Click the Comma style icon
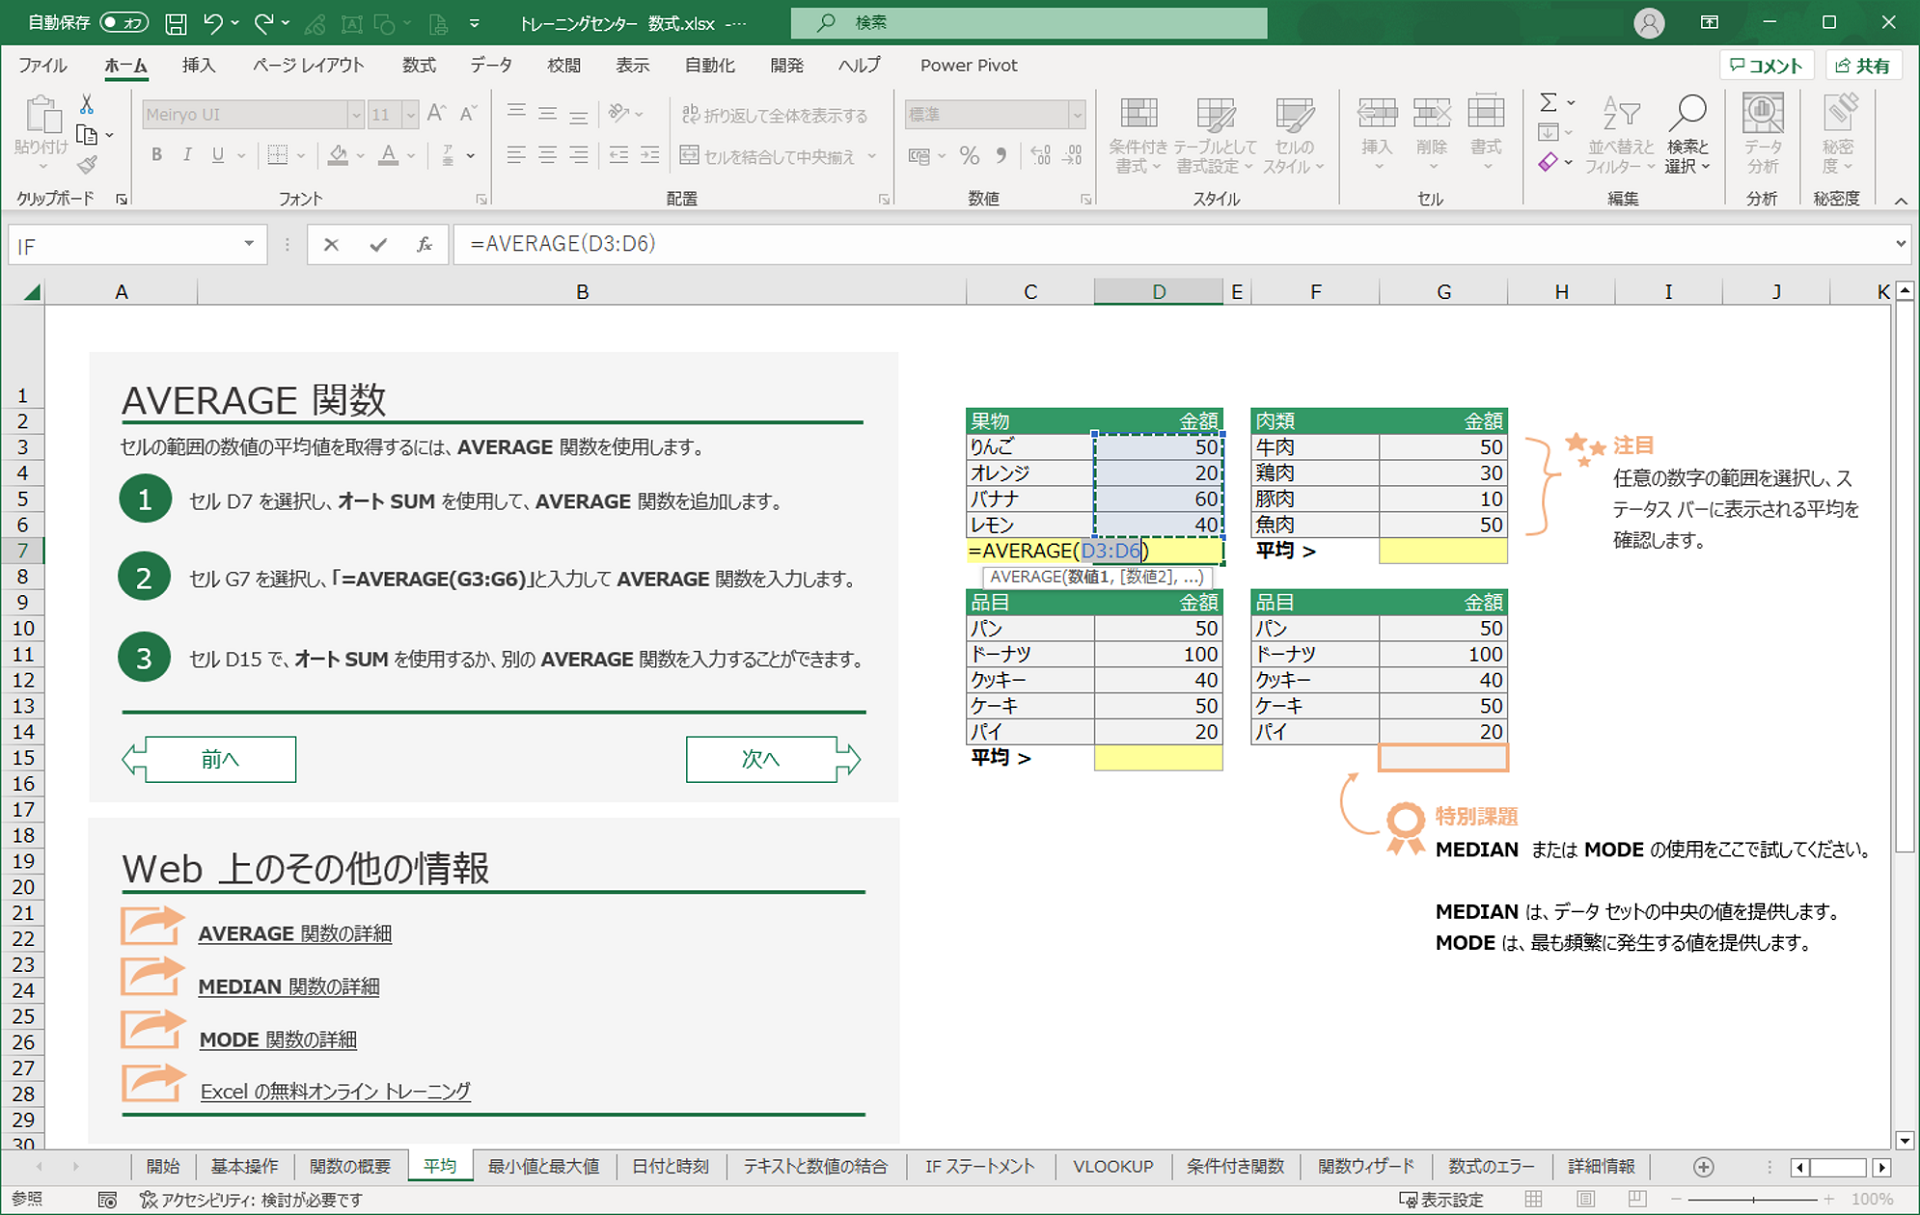Viewport: 1920px width, 1215px height. click(1000, 156)
